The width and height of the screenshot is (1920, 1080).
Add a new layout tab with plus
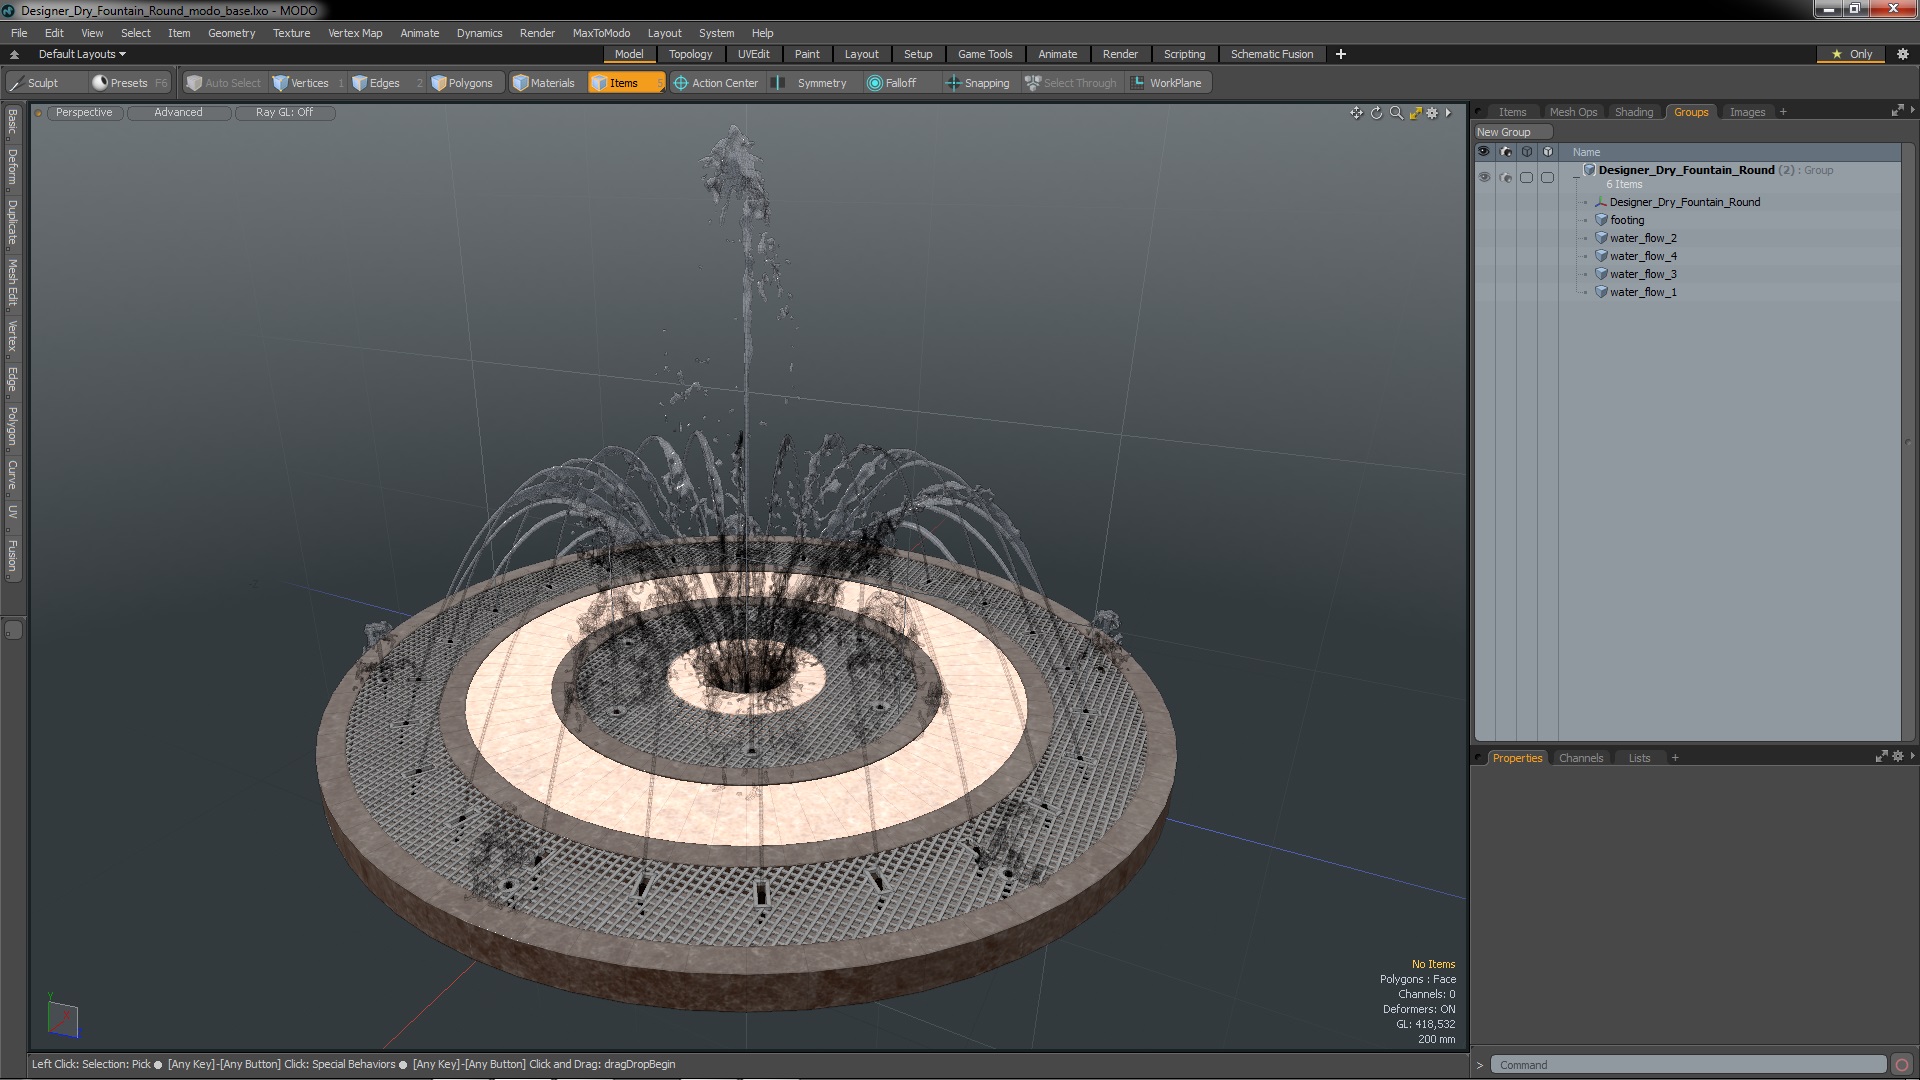[1341, 54]
